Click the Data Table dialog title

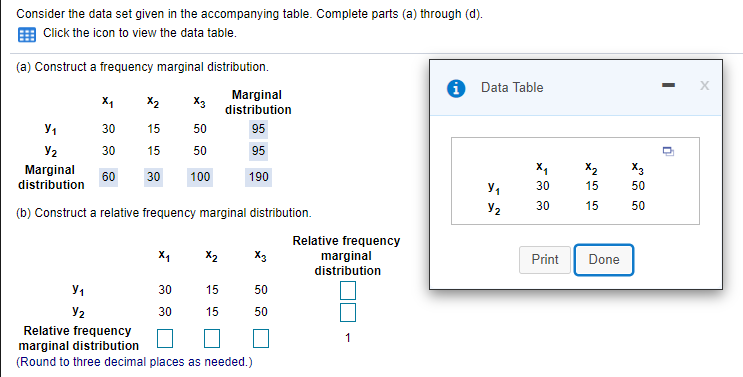click(512, 88)
